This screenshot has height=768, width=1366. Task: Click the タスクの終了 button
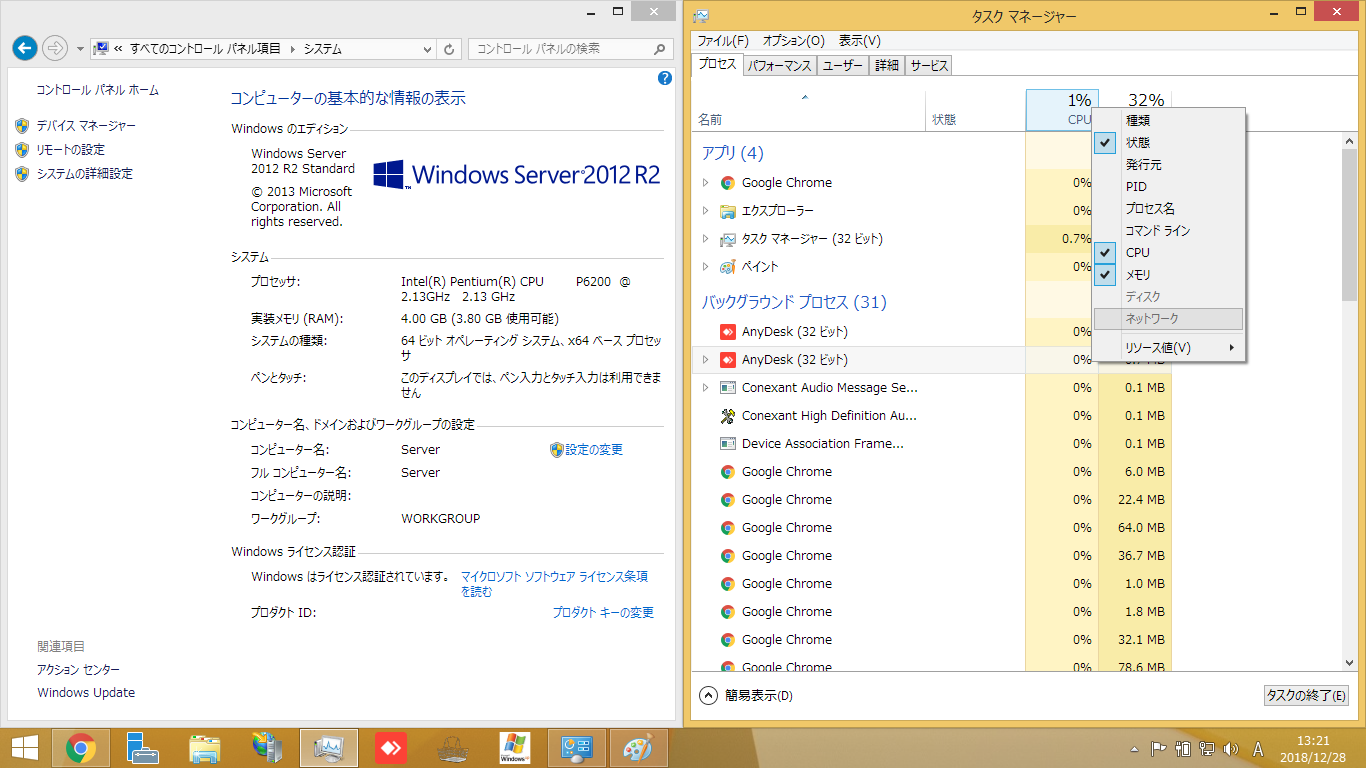[1306, 696]
